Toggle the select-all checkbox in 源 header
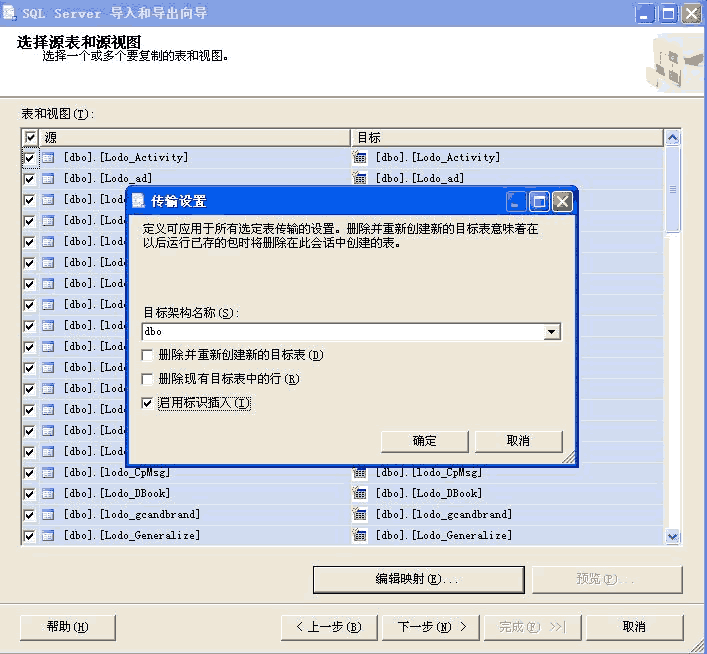707x654 pixels. 30,137
